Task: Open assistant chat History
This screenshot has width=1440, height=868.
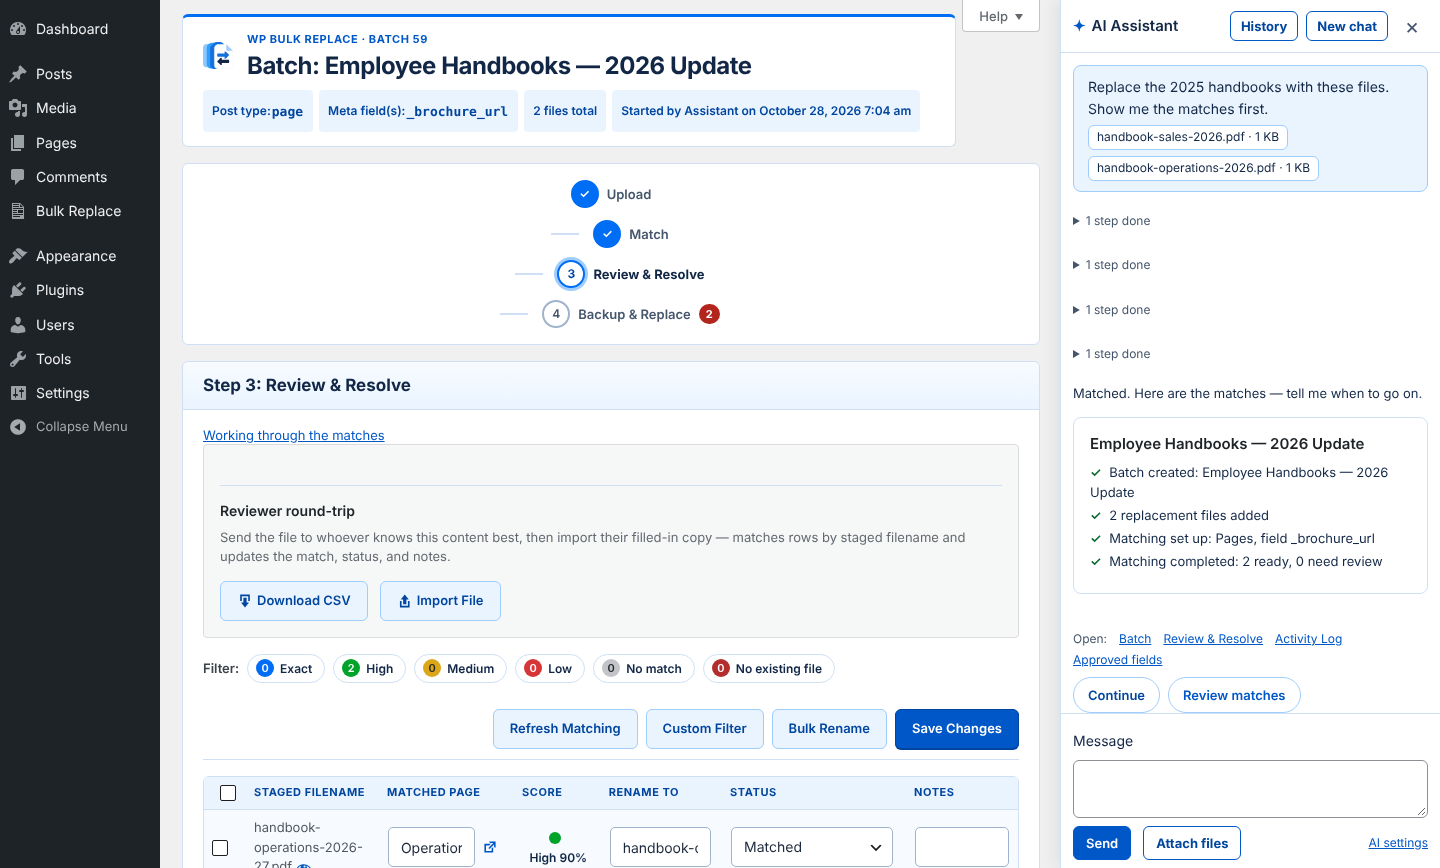Action: tap(1264, 26)
